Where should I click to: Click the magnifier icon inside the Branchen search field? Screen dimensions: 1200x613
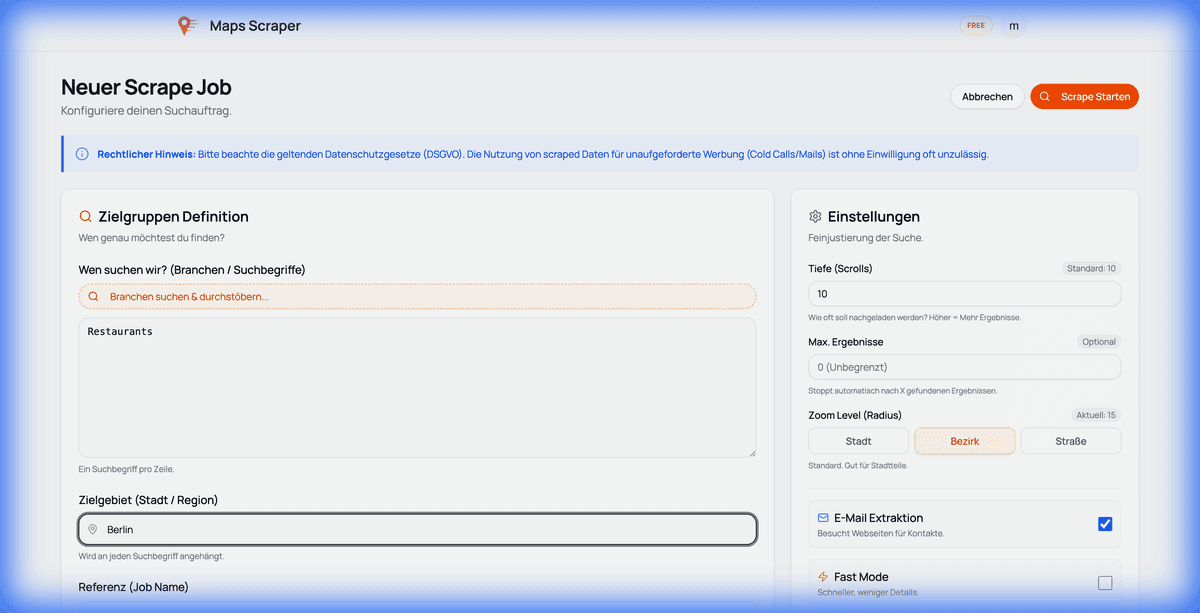click(93, 296)
